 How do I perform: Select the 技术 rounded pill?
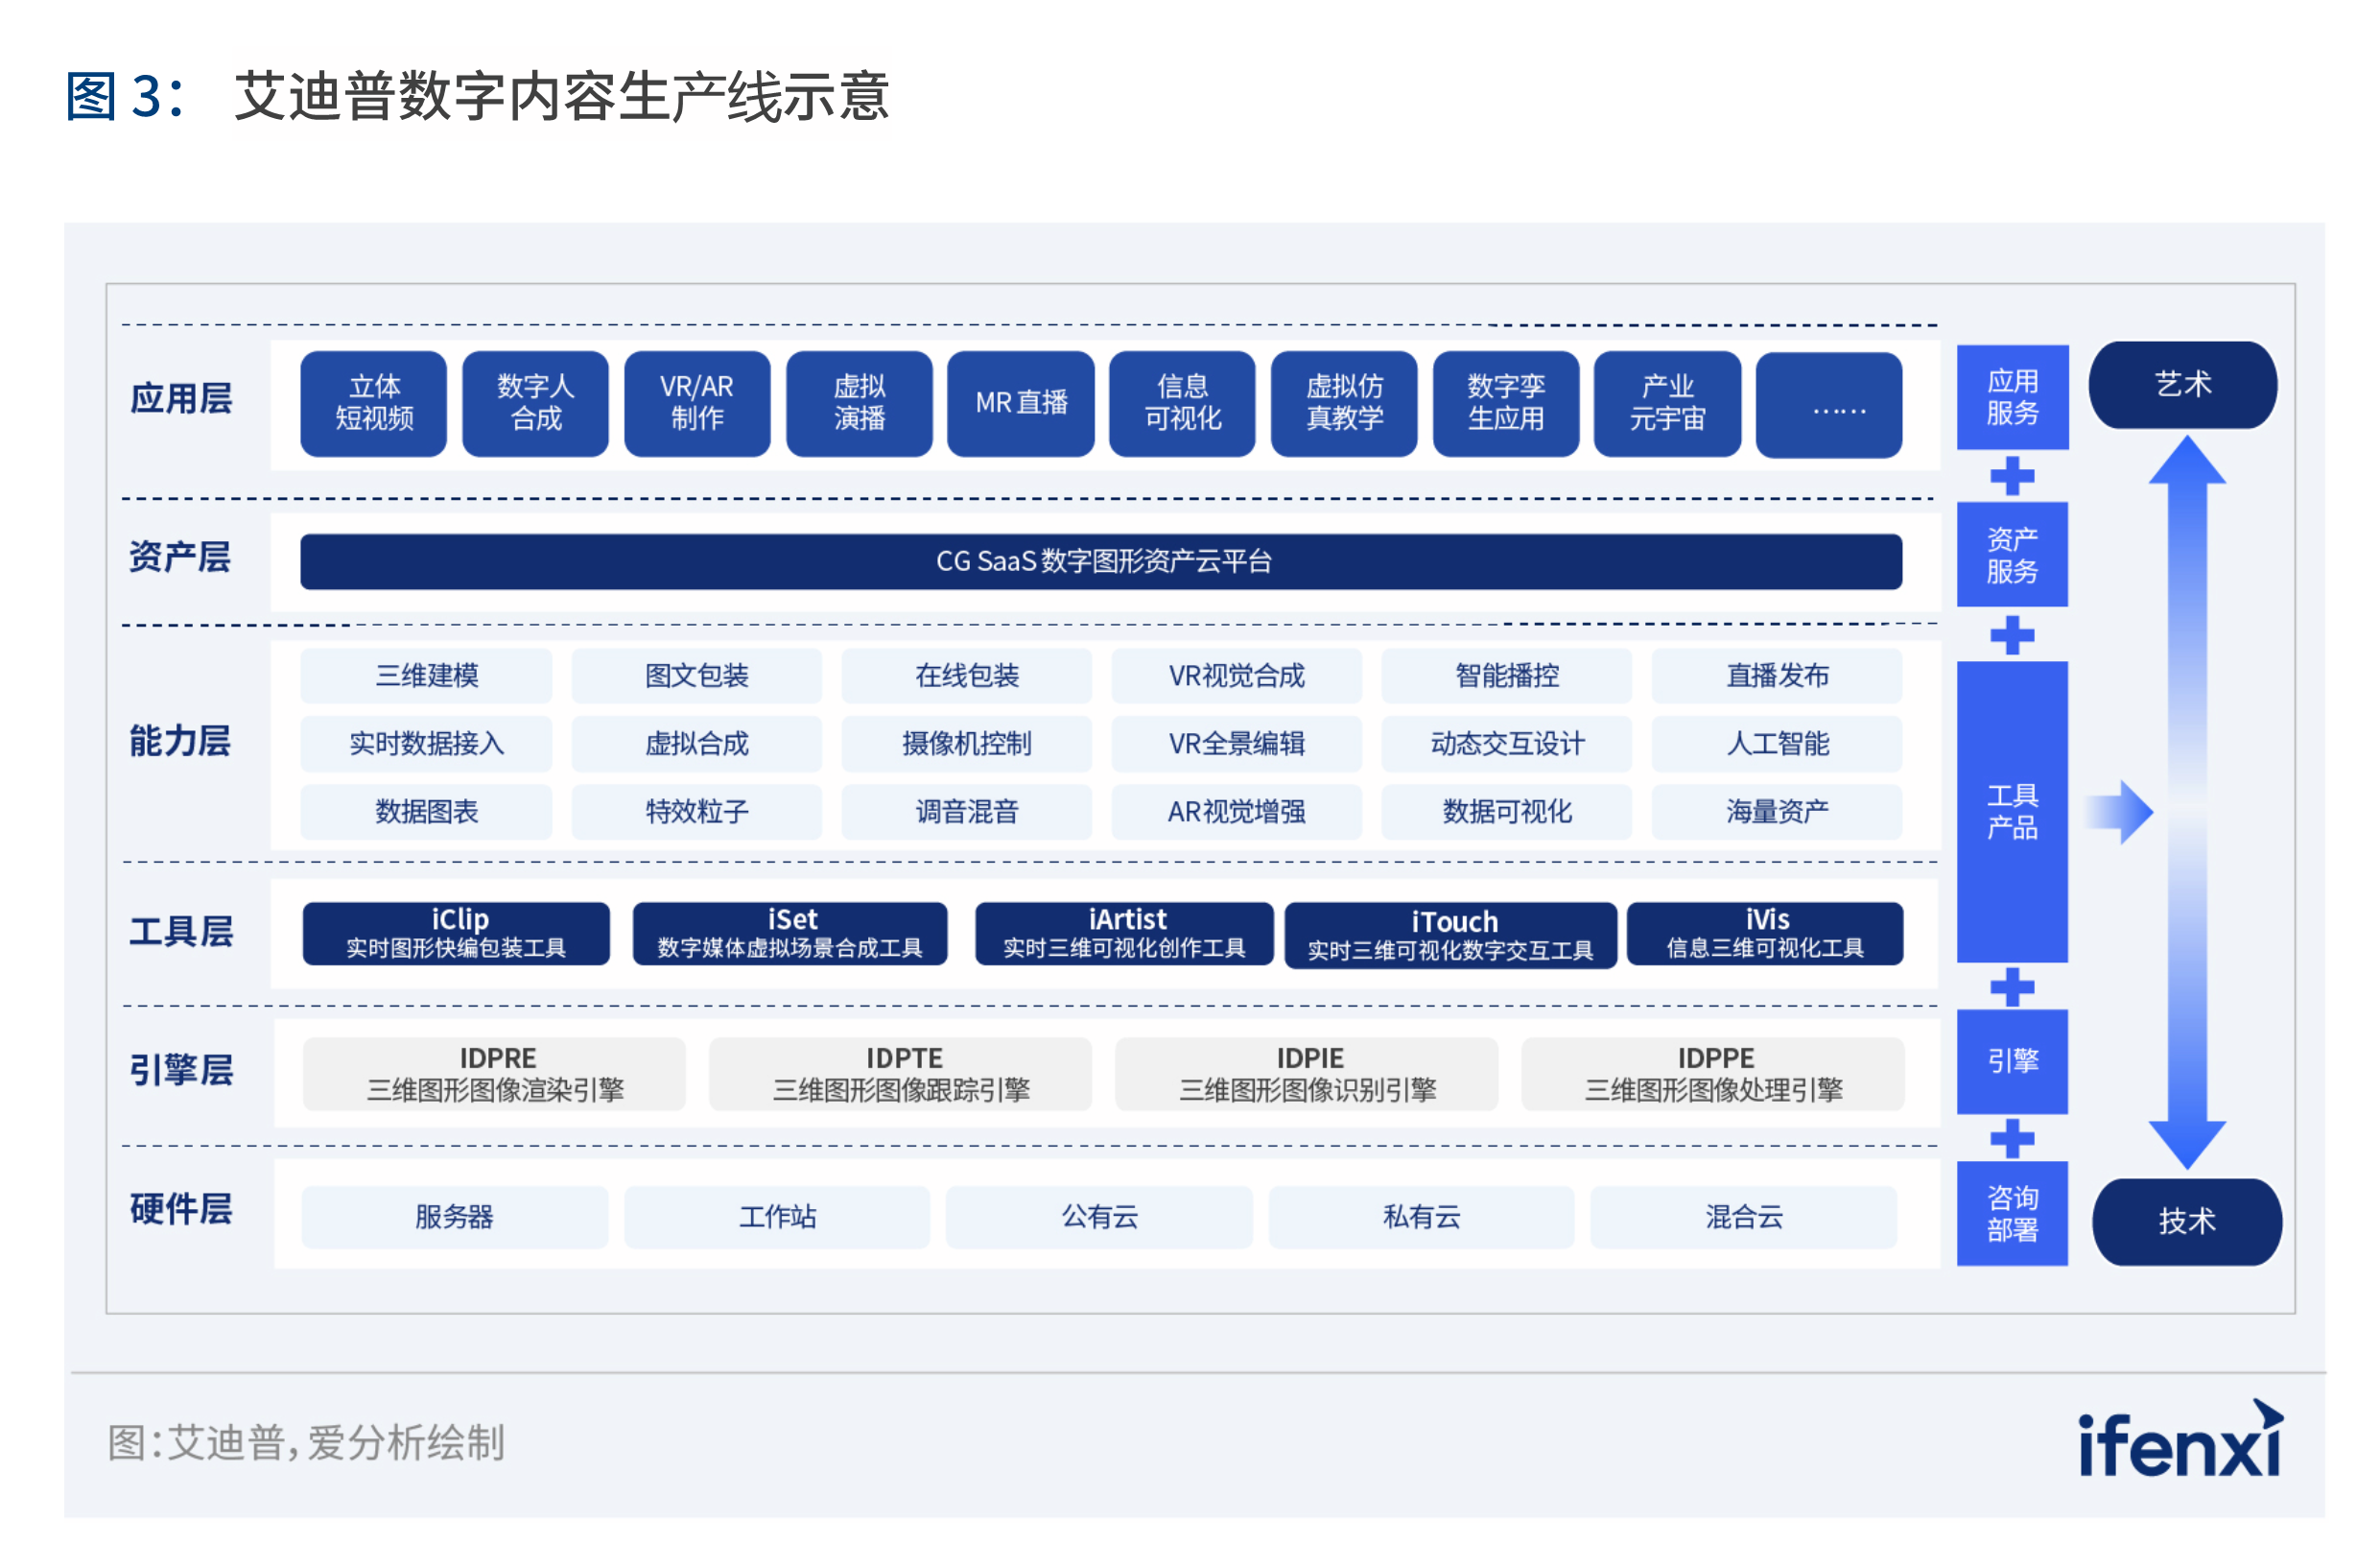2187,1222
